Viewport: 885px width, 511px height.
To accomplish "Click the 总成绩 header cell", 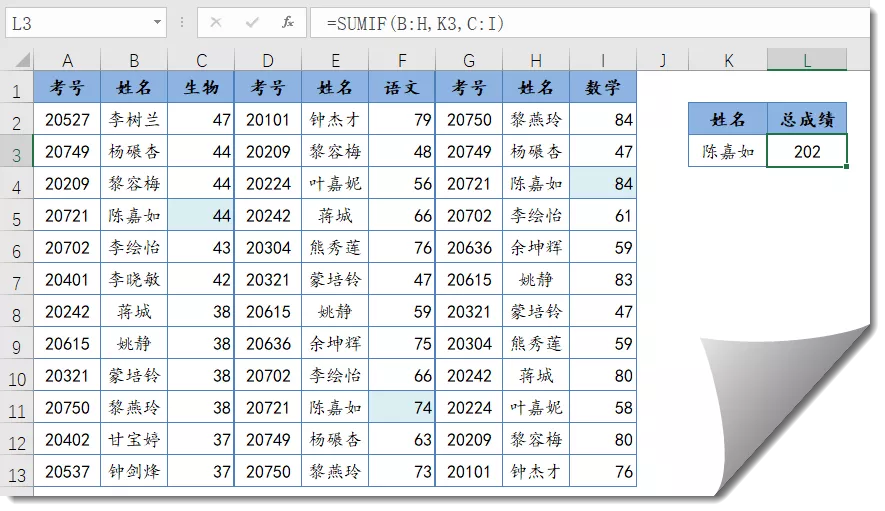I will click(x=807, y=120).
